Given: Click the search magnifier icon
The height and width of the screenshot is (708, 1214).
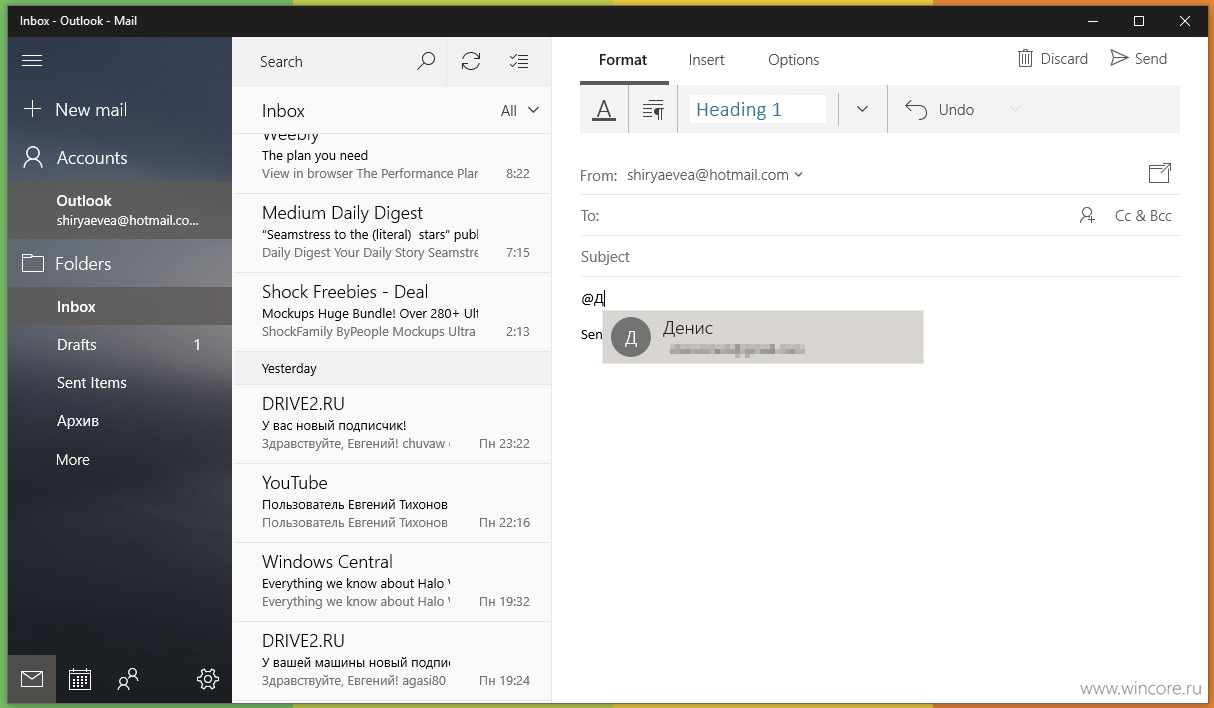Looking at the screenshot, I should point(426,61).
